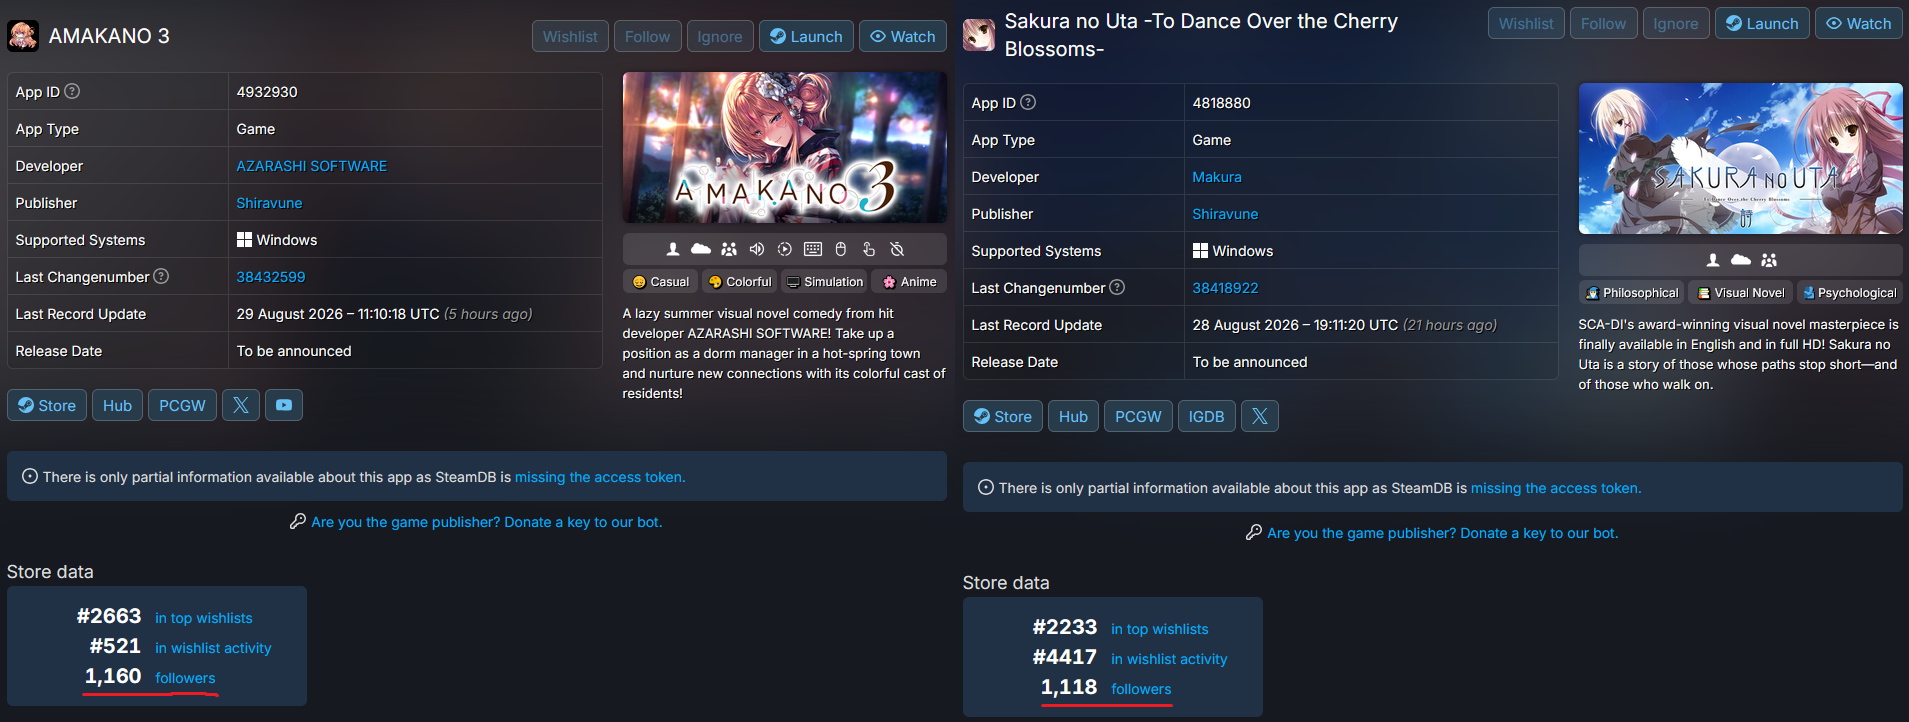Click Watch for AMAKANO 3
1909x722 pixels.
(903, 36)
